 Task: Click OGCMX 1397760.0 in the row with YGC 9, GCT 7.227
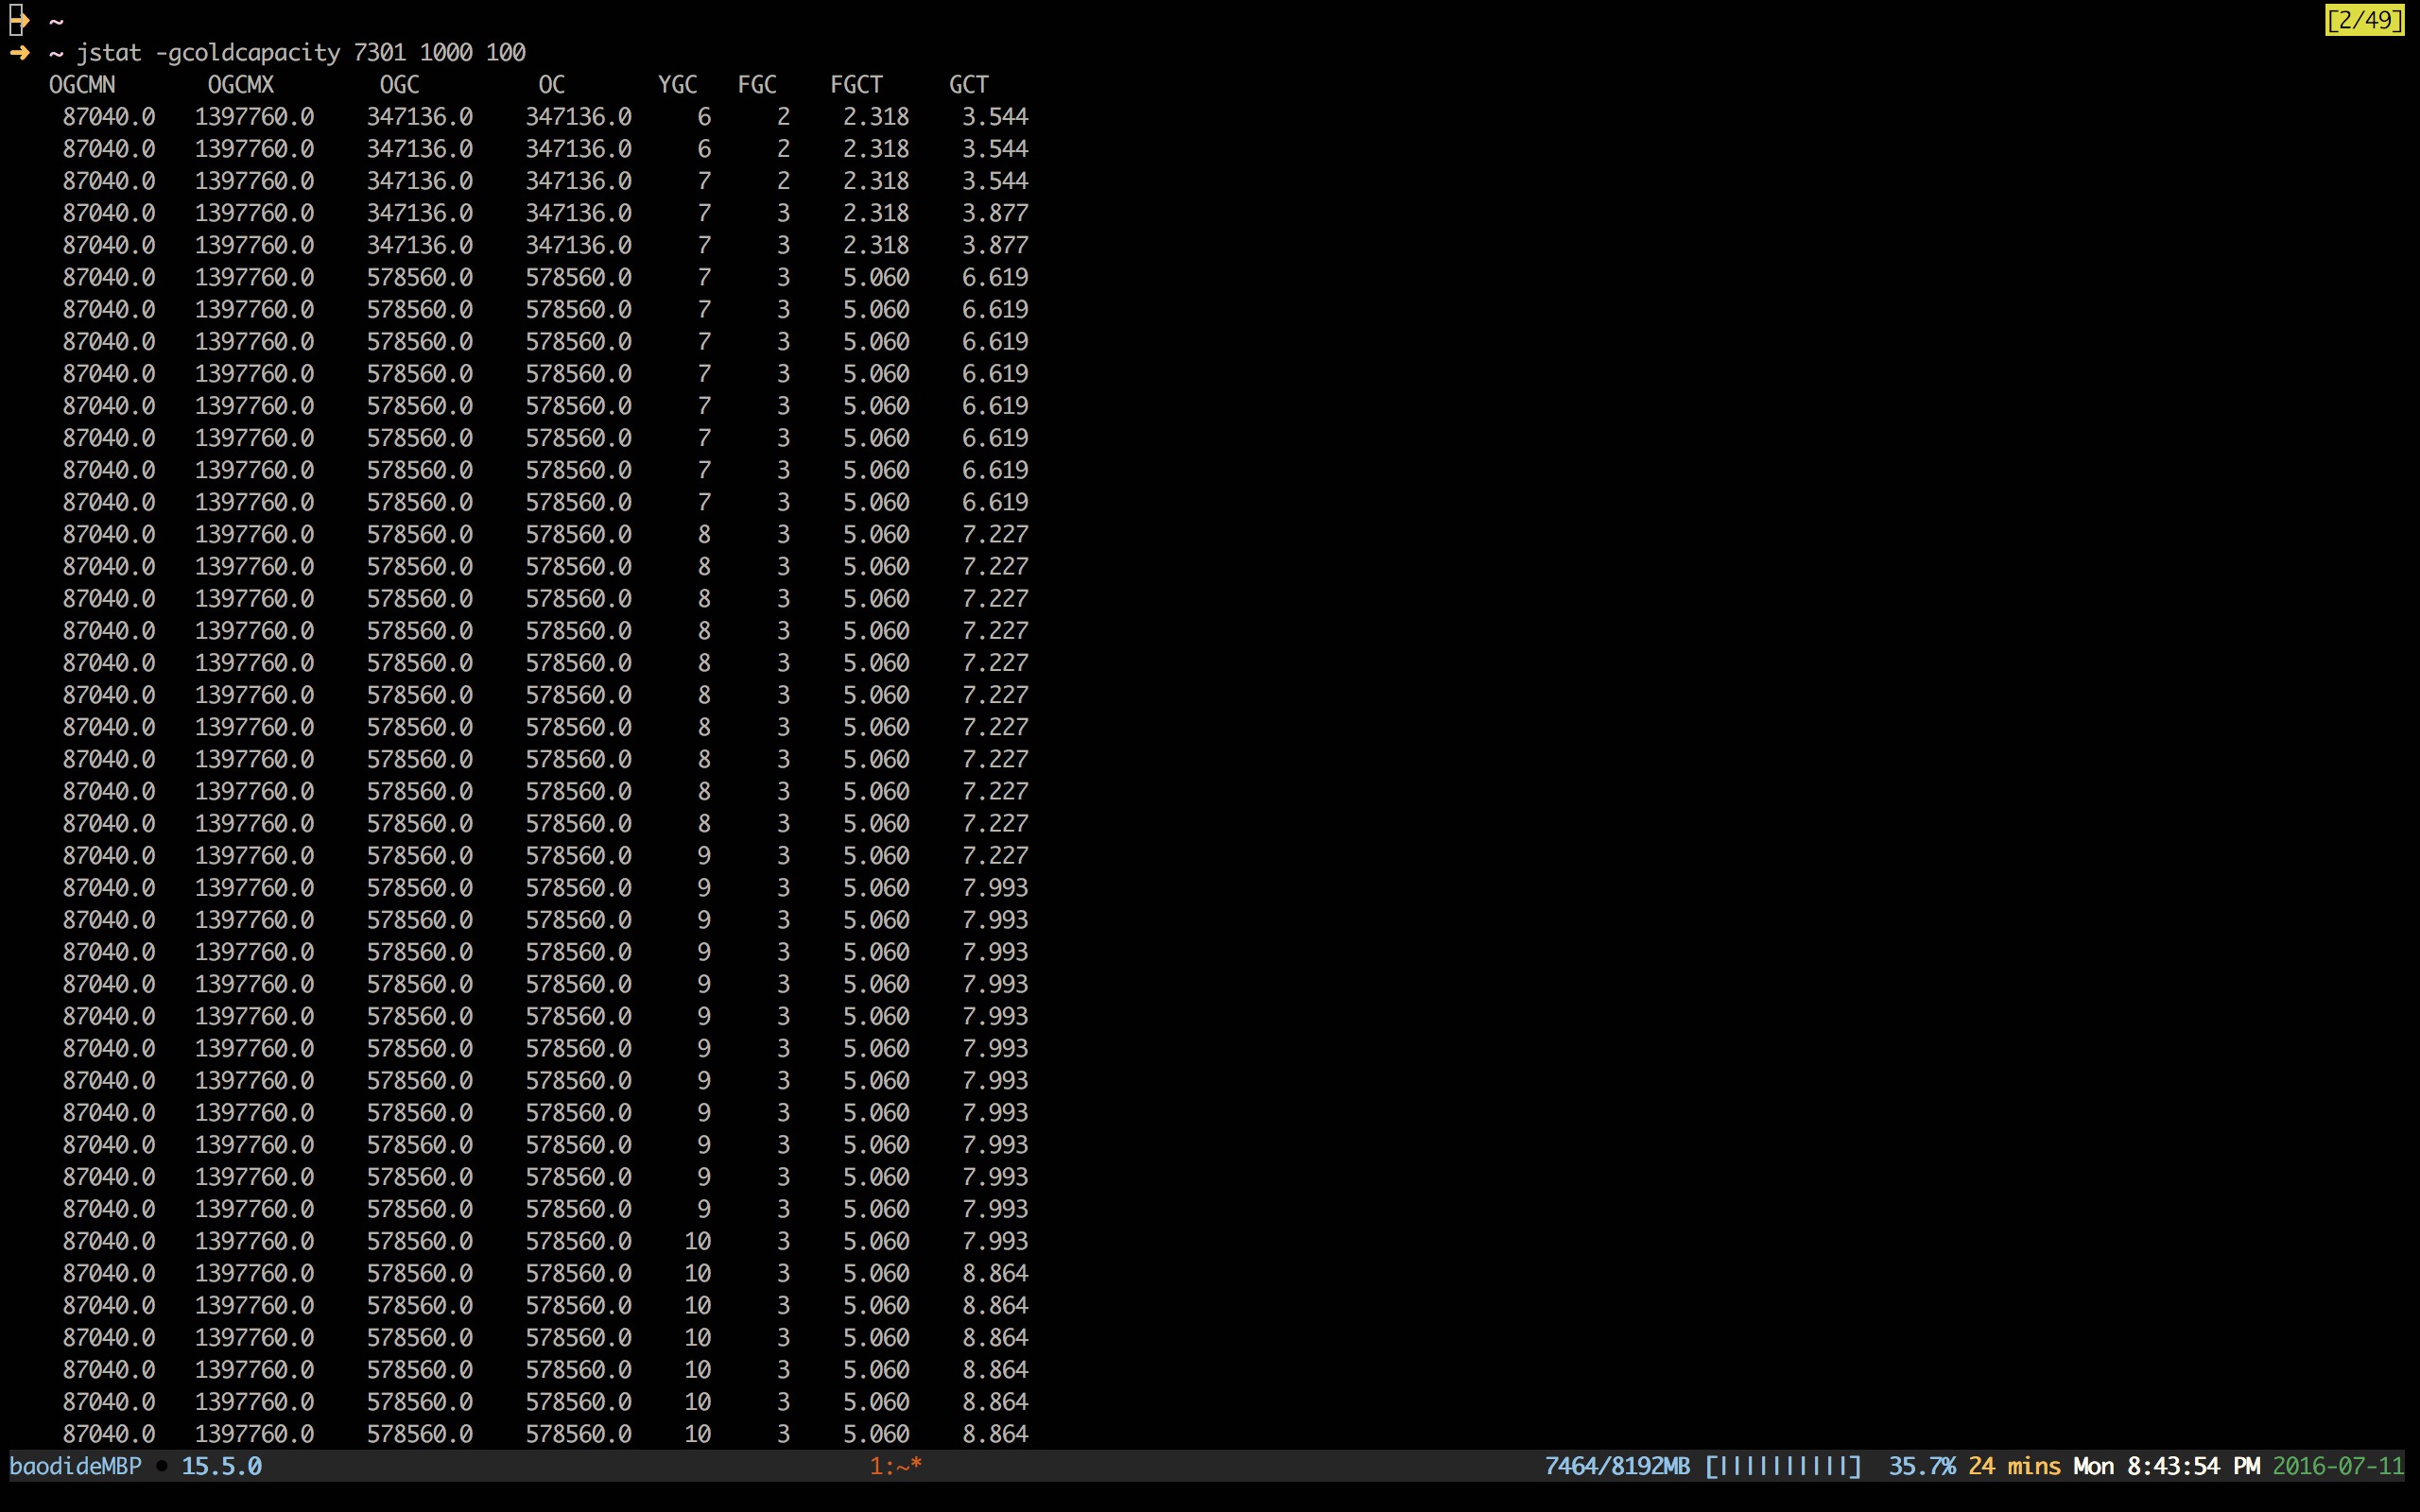click(x=254, y=856)
